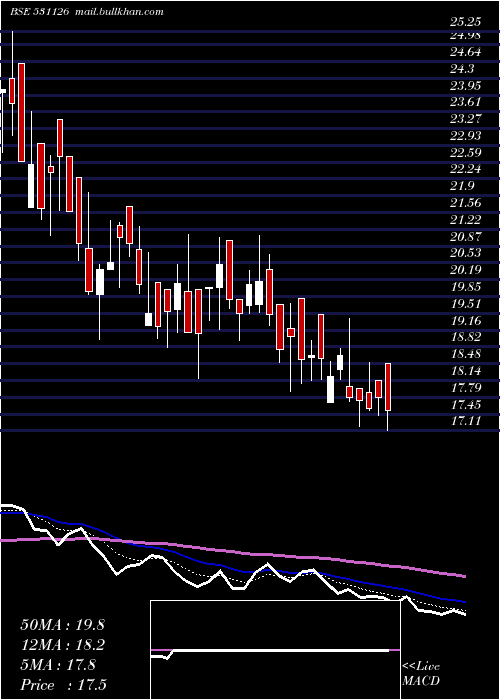
Task: Click the 21.56 price level label
Action: pyautogui.click(x=467, y=203)
